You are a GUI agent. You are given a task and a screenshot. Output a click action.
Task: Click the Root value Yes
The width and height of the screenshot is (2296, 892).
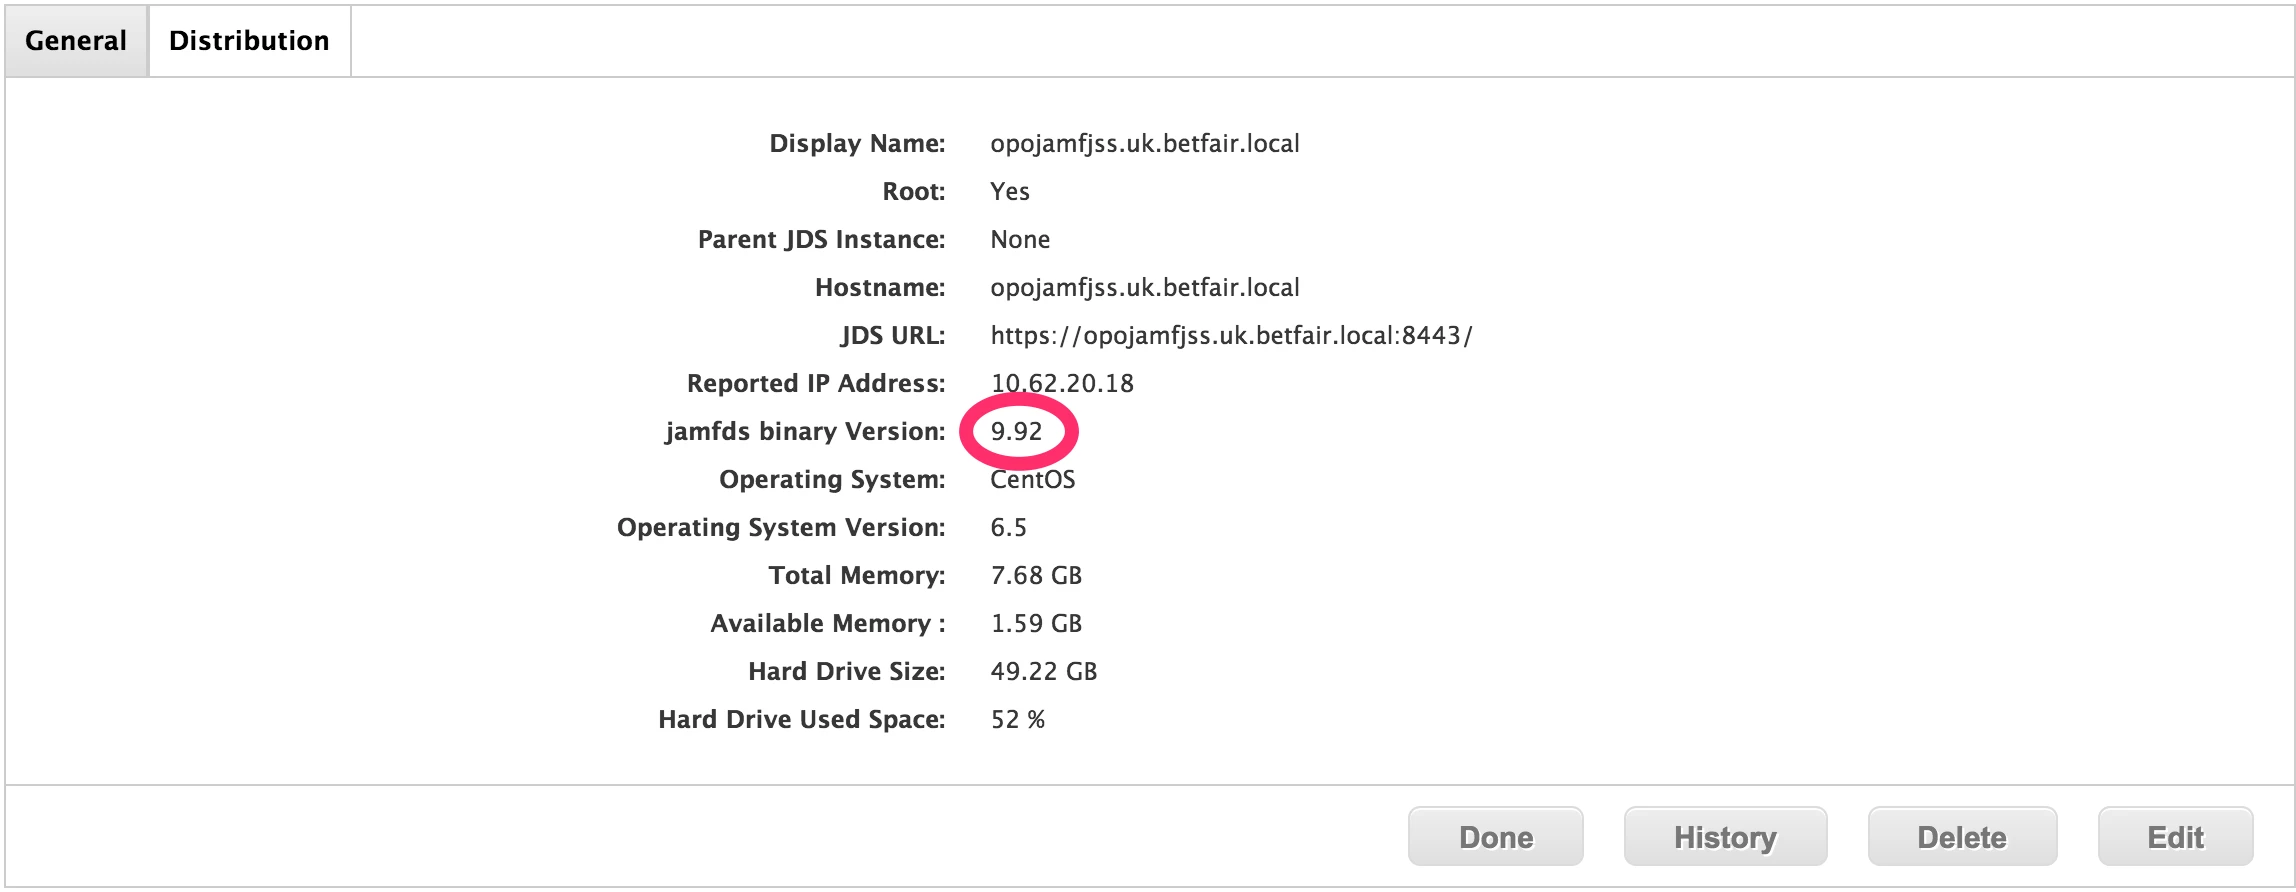pyautogui.click(x=1010, y=192)
